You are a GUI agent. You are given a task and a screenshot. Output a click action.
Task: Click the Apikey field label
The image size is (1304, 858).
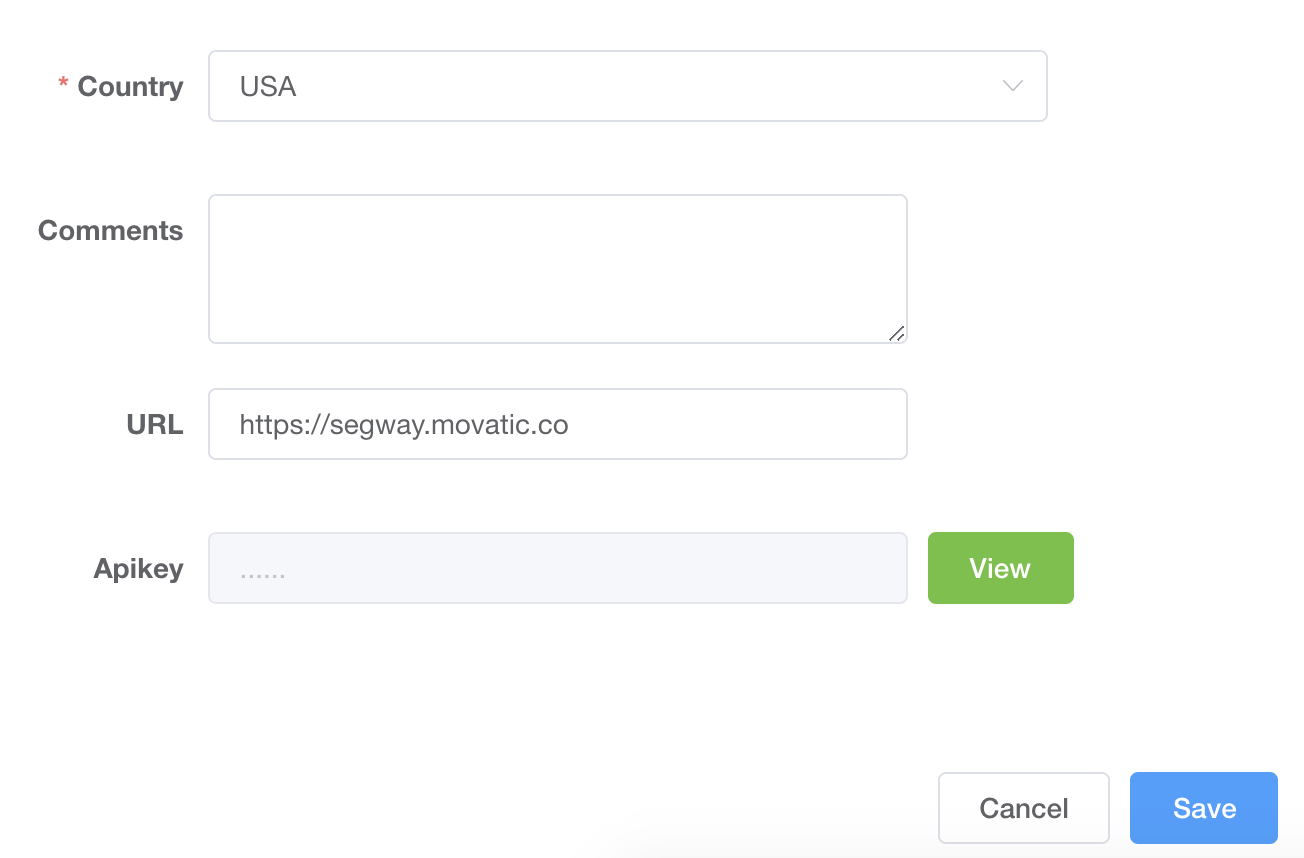138,569
